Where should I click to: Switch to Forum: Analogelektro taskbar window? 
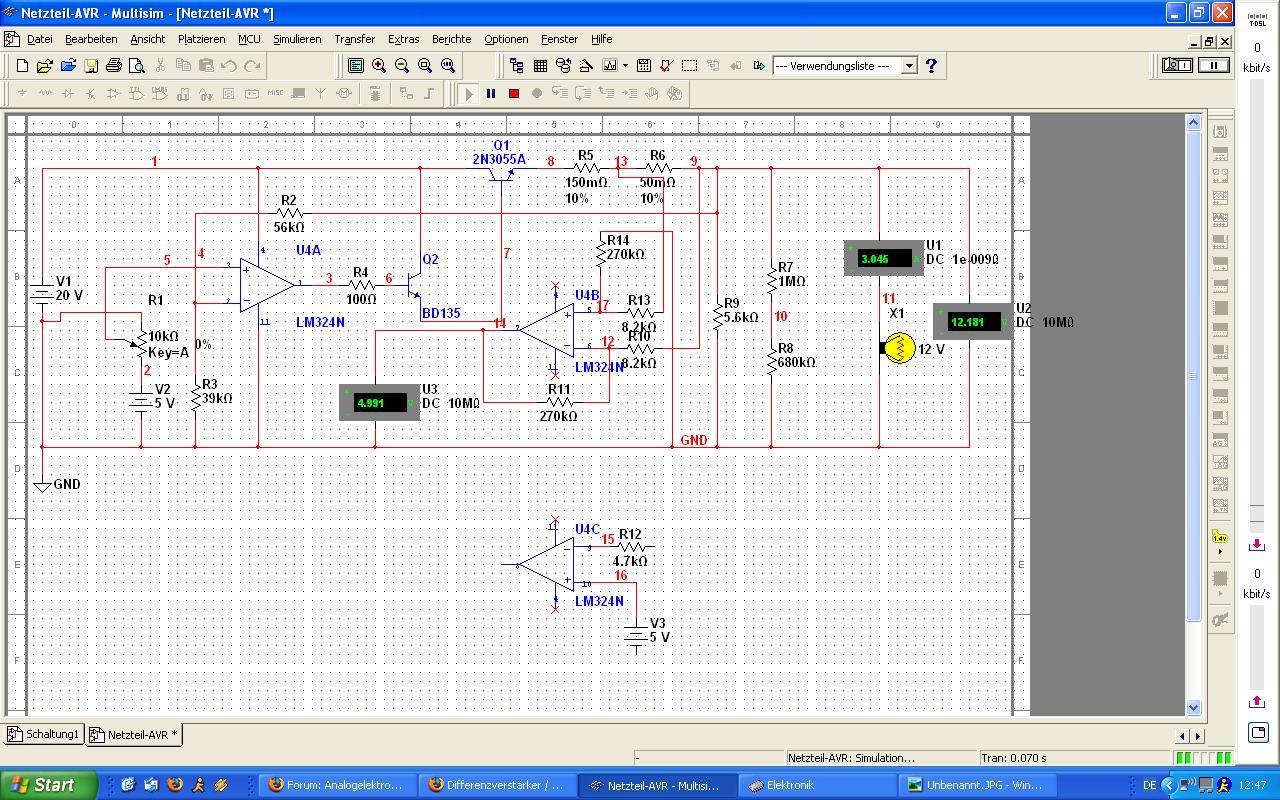[337, 785]
